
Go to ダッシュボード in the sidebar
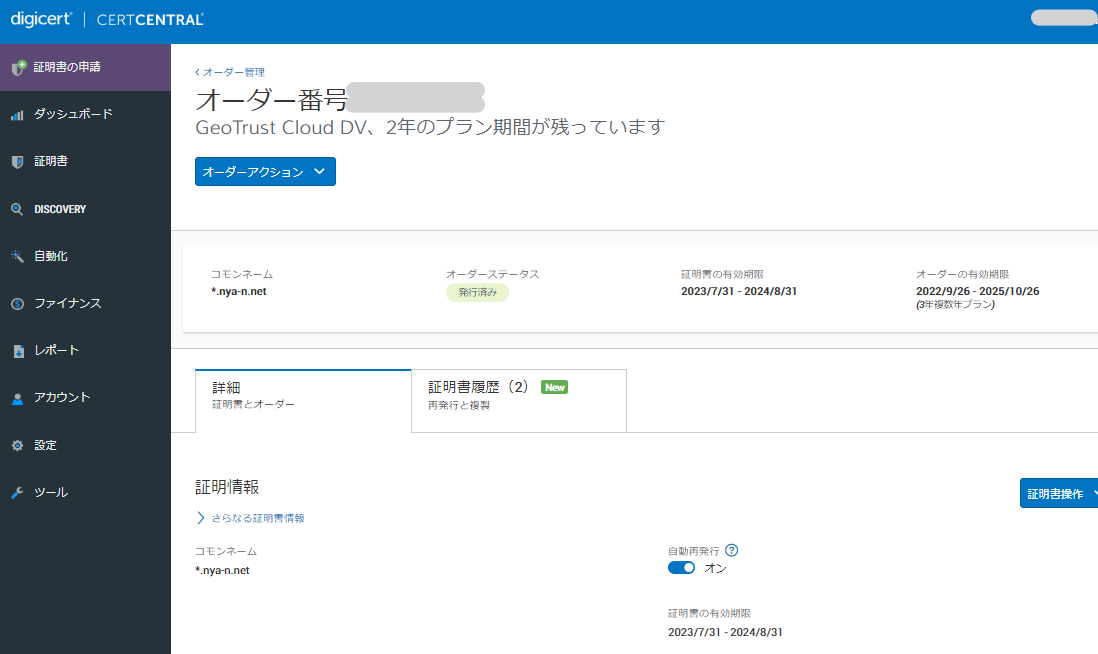point(85,114)
